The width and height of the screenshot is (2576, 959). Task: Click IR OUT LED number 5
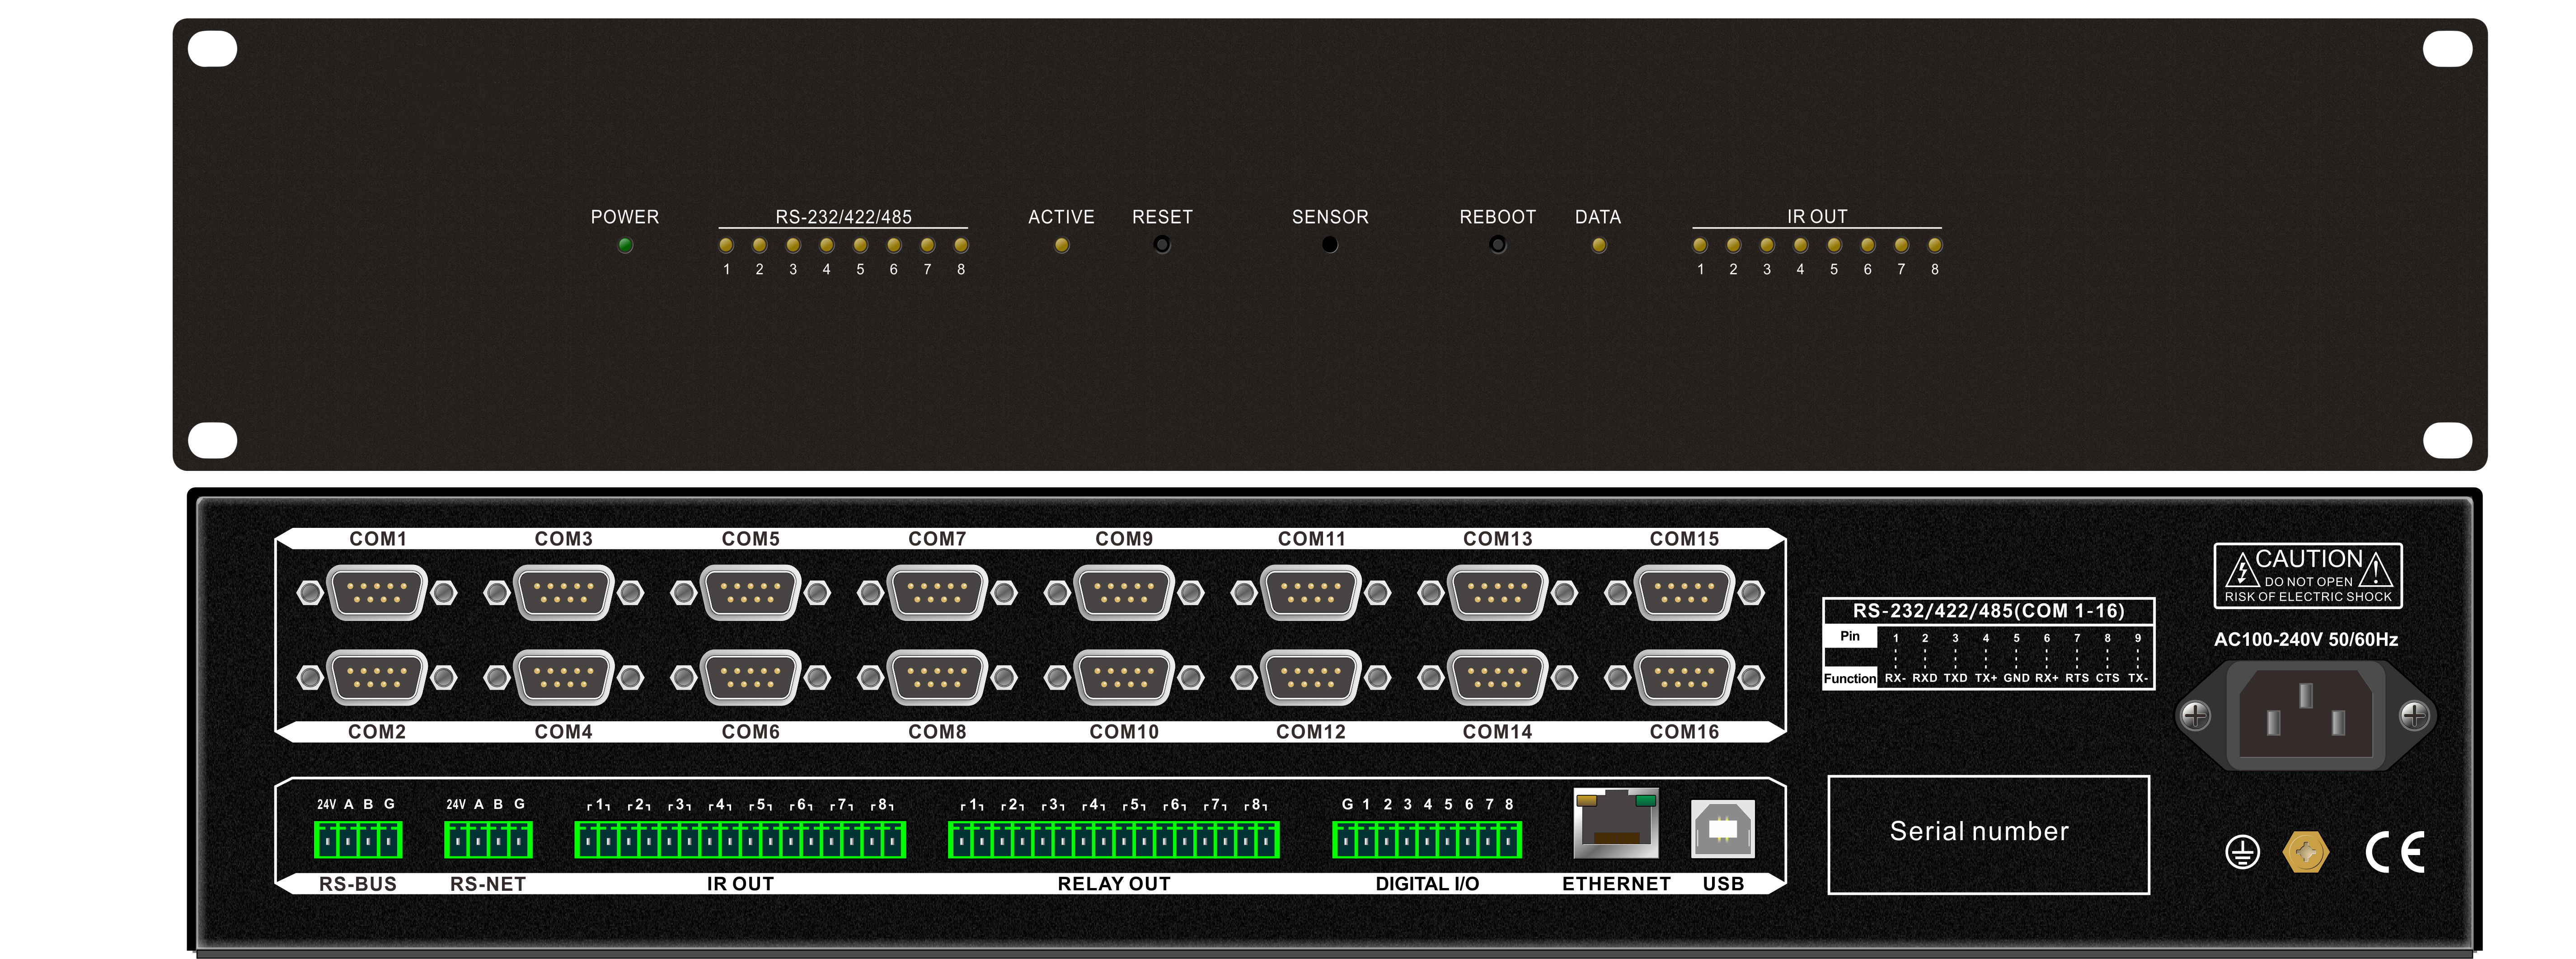pyautogui.click(x=1834, y=245)
